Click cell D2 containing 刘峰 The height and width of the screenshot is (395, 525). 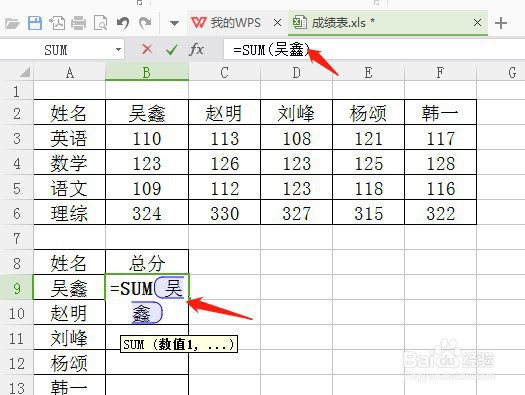click(297, 112)
